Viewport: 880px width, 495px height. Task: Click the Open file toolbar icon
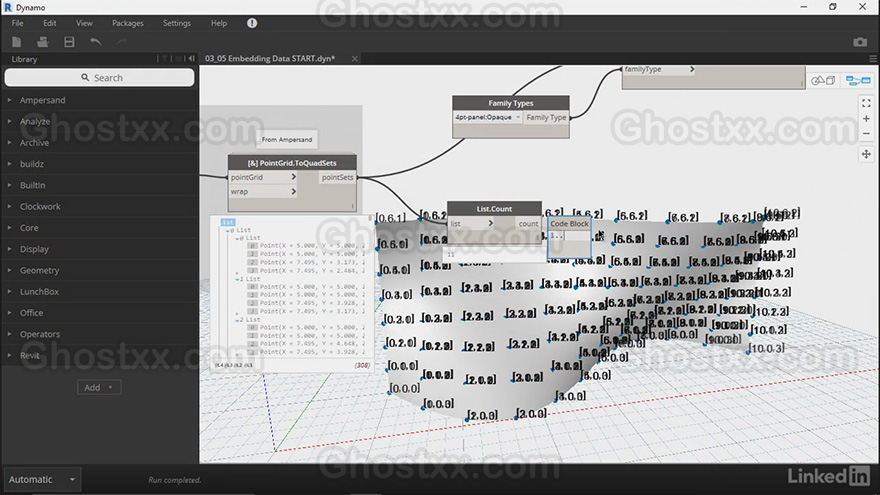(x=43, y=42)
